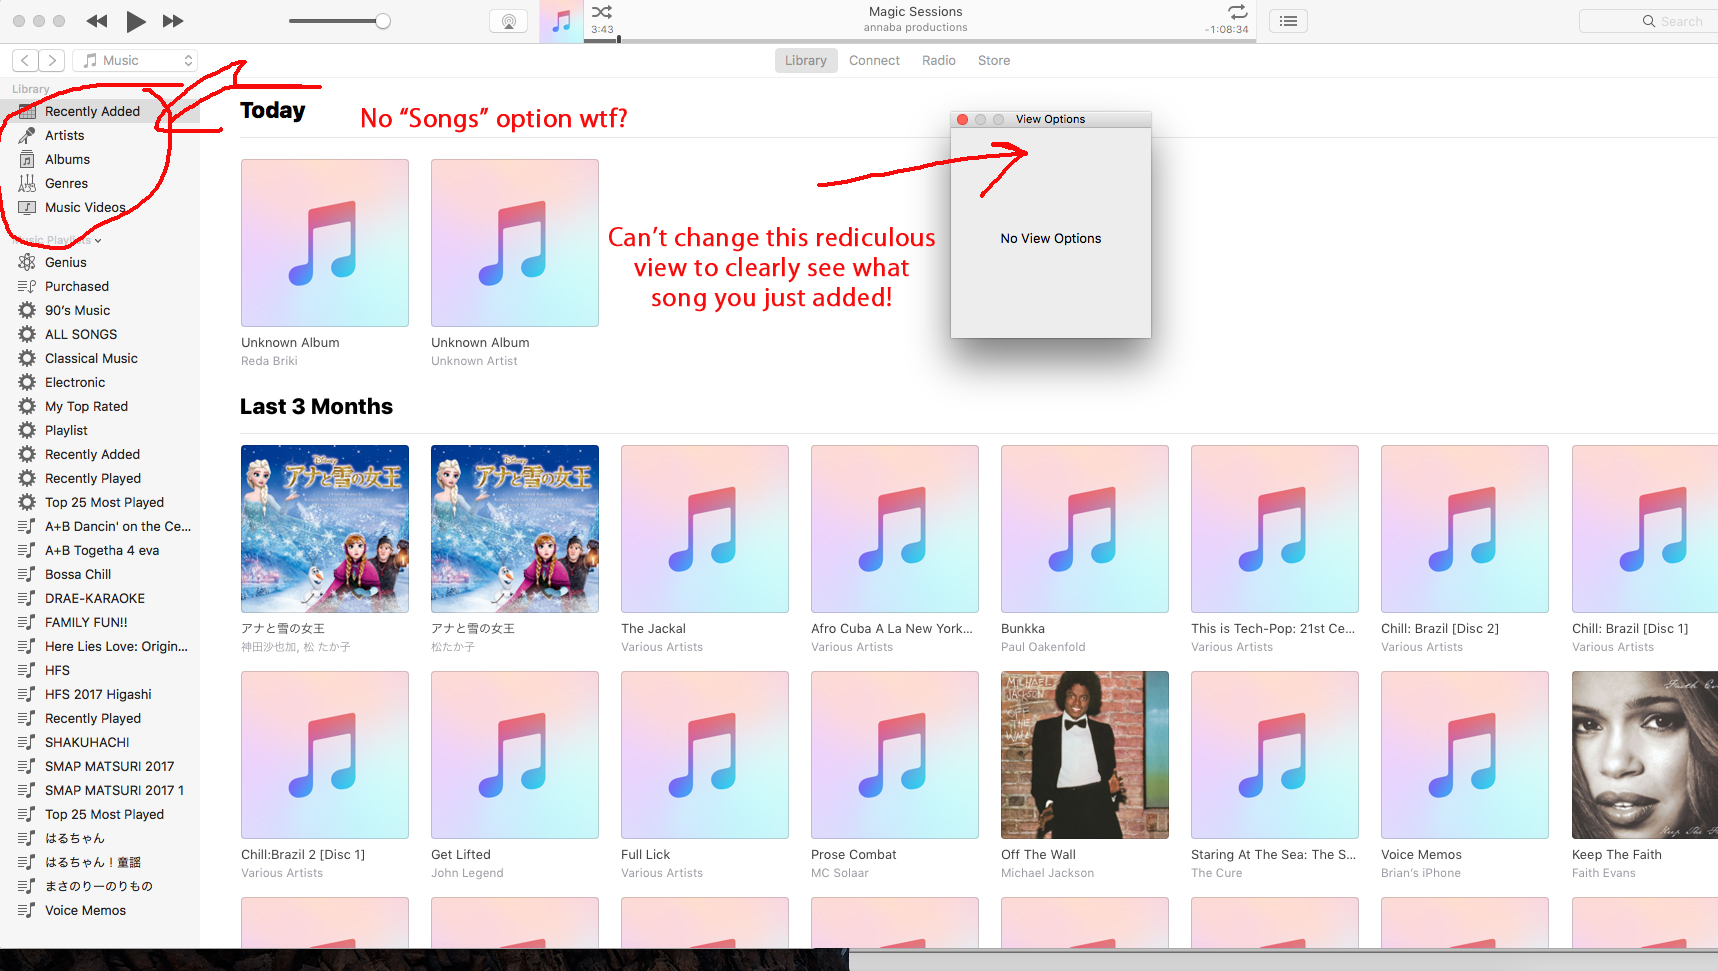
Task: Click the fast-forward next track button
Action: click(173, 21)
